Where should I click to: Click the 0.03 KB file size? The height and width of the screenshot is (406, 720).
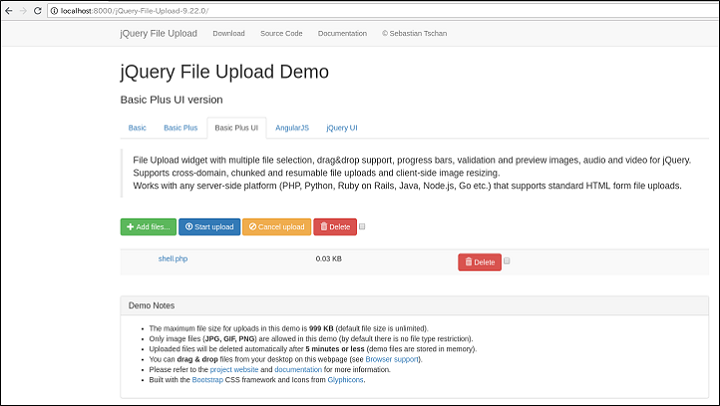tap(328, 259)
